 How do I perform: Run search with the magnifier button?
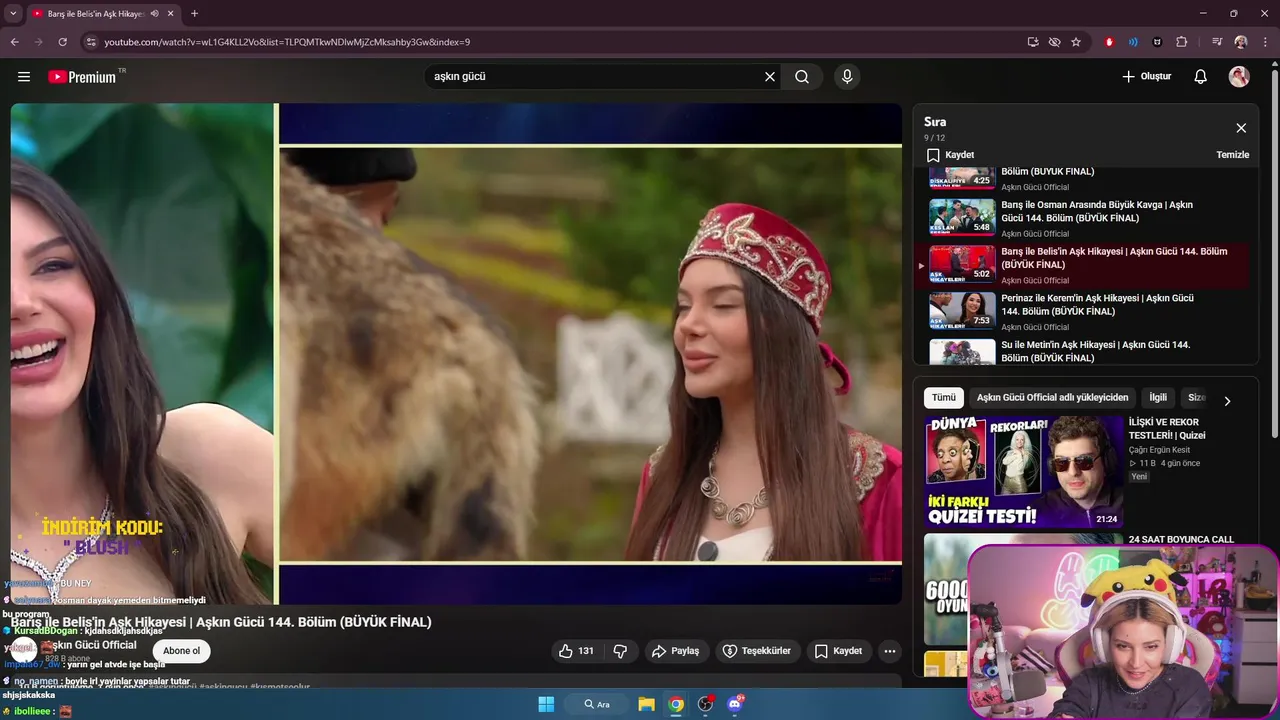point(802,76)
